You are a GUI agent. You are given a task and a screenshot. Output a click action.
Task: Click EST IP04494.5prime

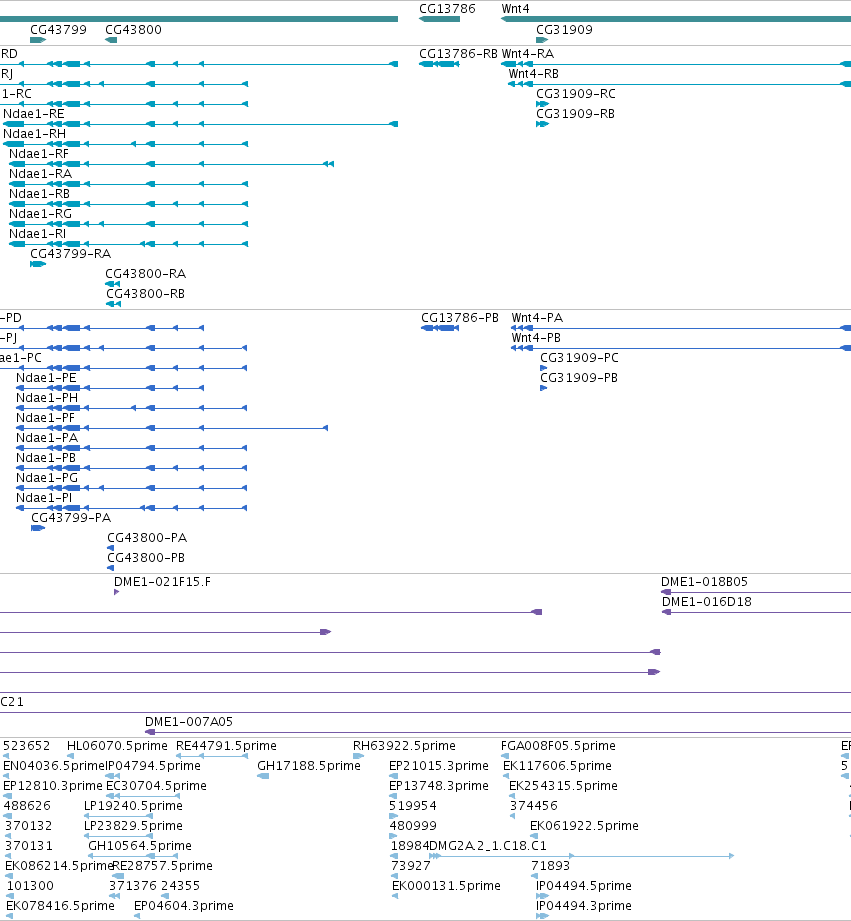click(x=584, y=885)
